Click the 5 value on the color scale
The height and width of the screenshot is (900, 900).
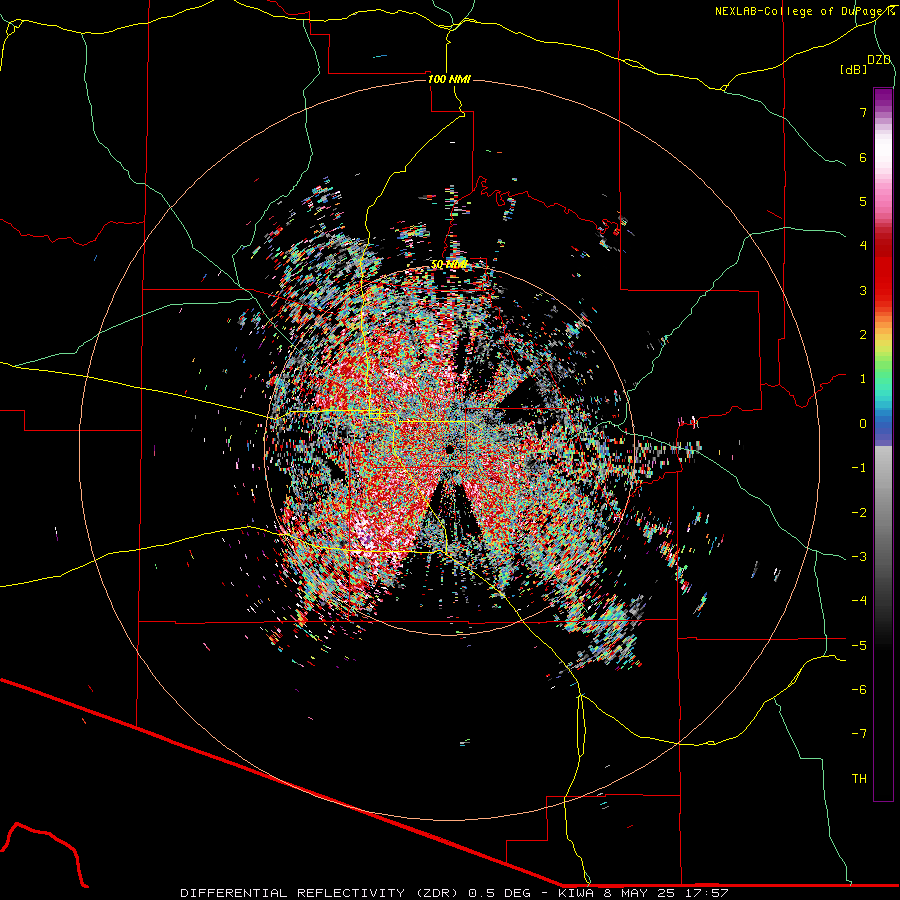point(863,201)
